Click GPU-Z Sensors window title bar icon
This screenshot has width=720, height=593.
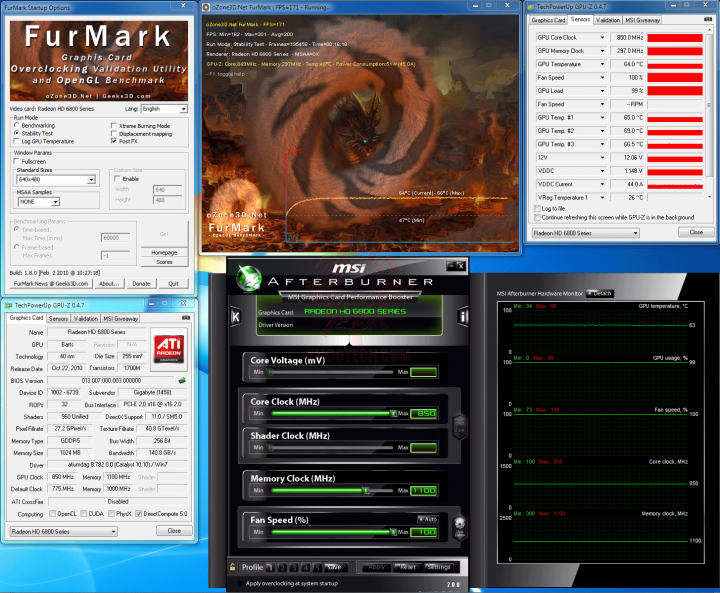(x=531, y=6)
